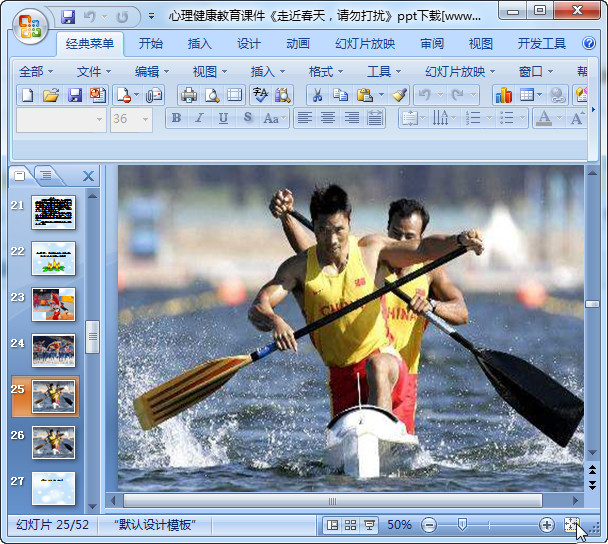
Task: Click the publish to PDF icon
Action: coord(98,95)
